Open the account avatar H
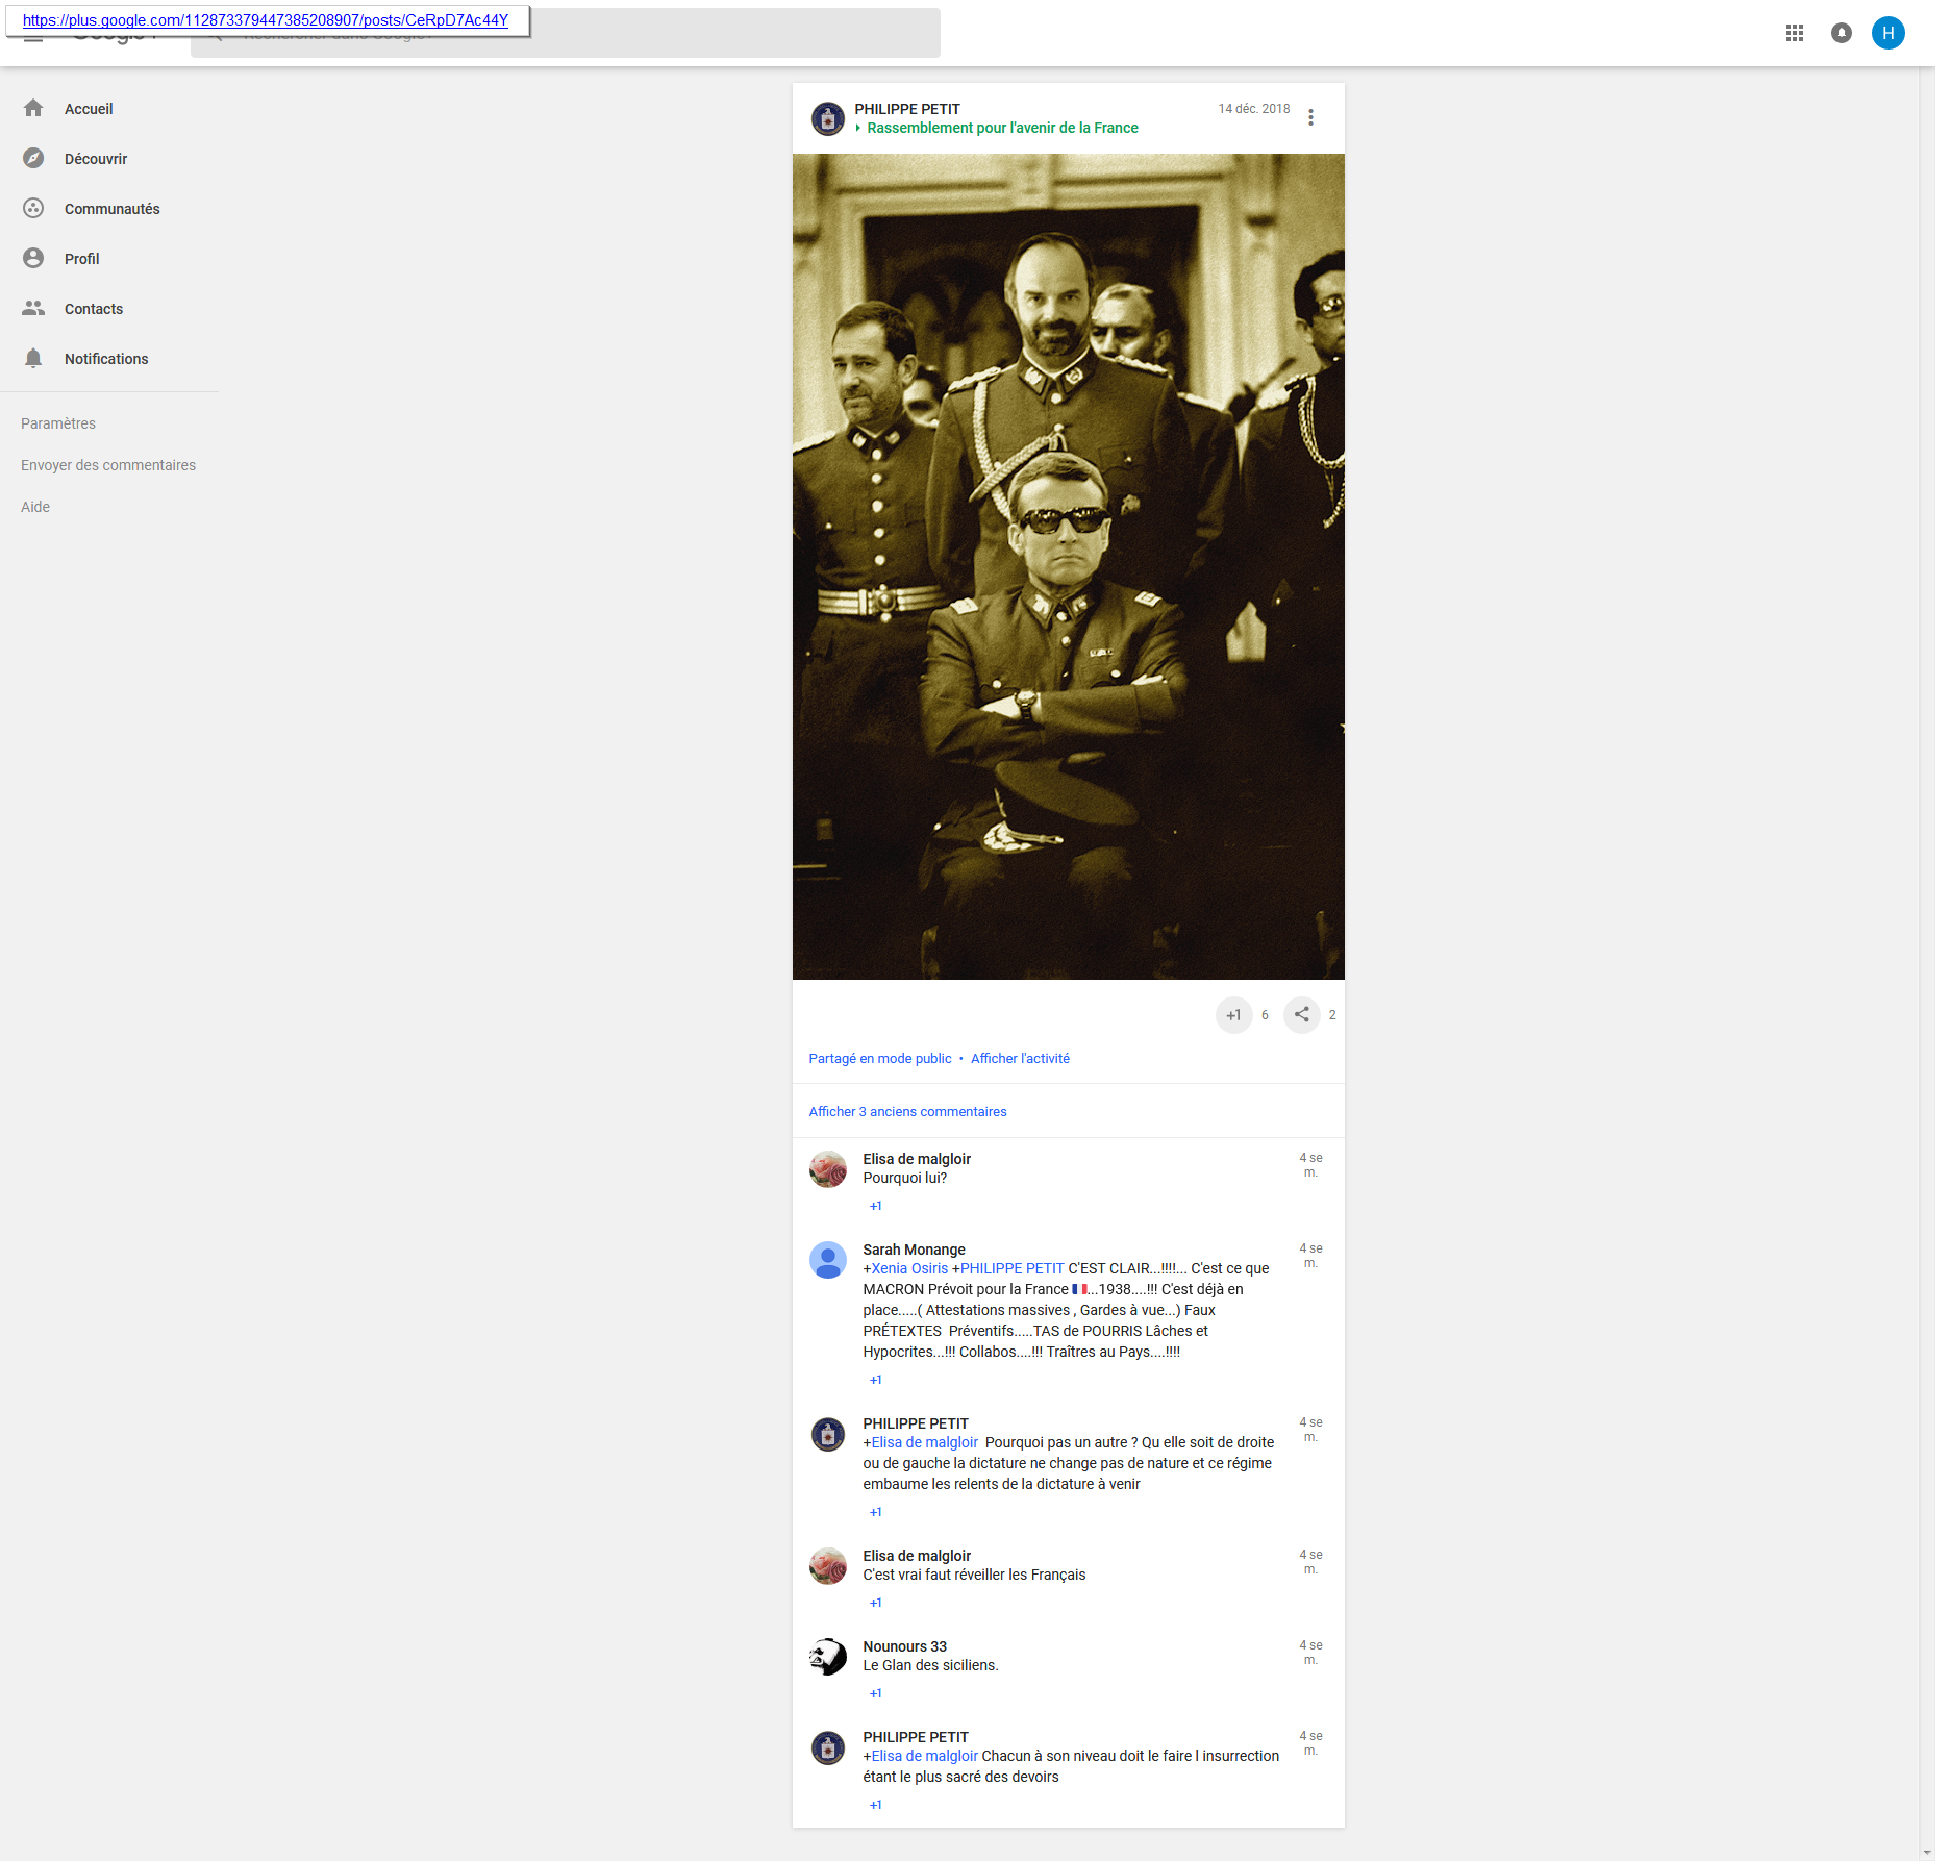The height and width of the screenshot is (1861, 1935). (x=1887, y=33)
